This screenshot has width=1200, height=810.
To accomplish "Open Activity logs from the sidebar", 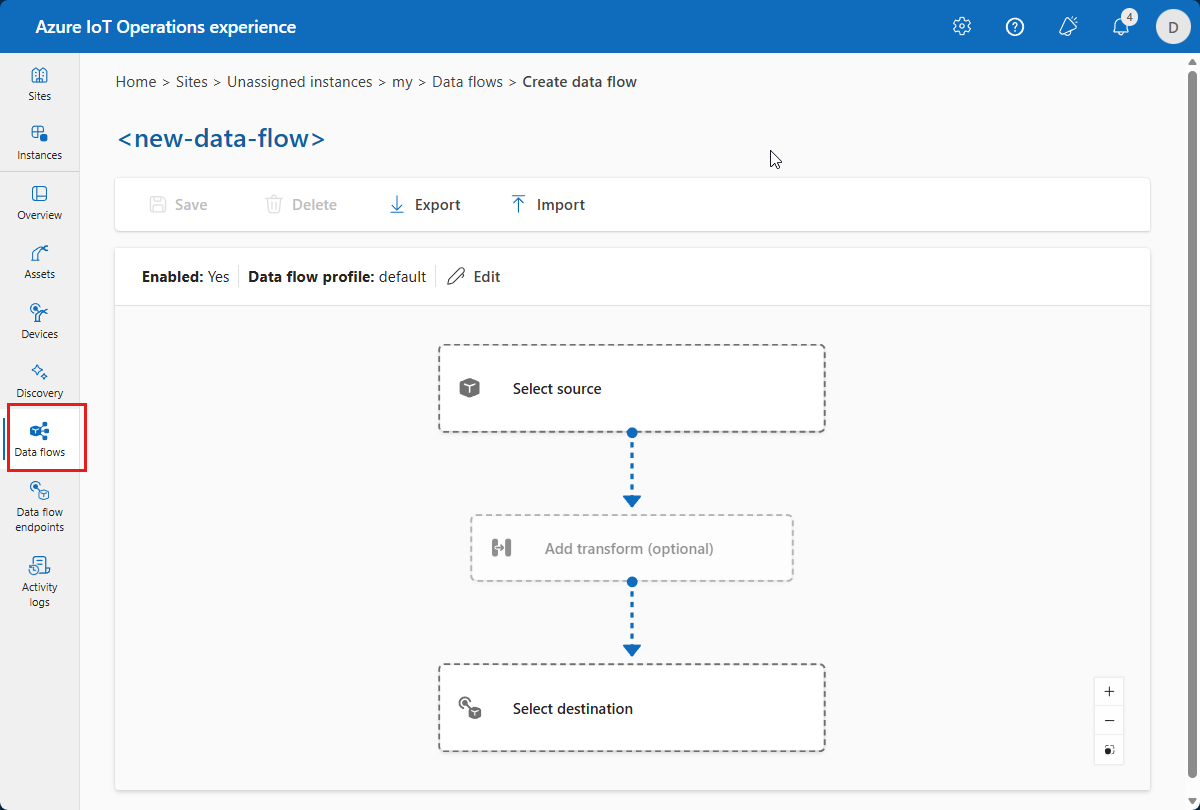I will 39,581.
